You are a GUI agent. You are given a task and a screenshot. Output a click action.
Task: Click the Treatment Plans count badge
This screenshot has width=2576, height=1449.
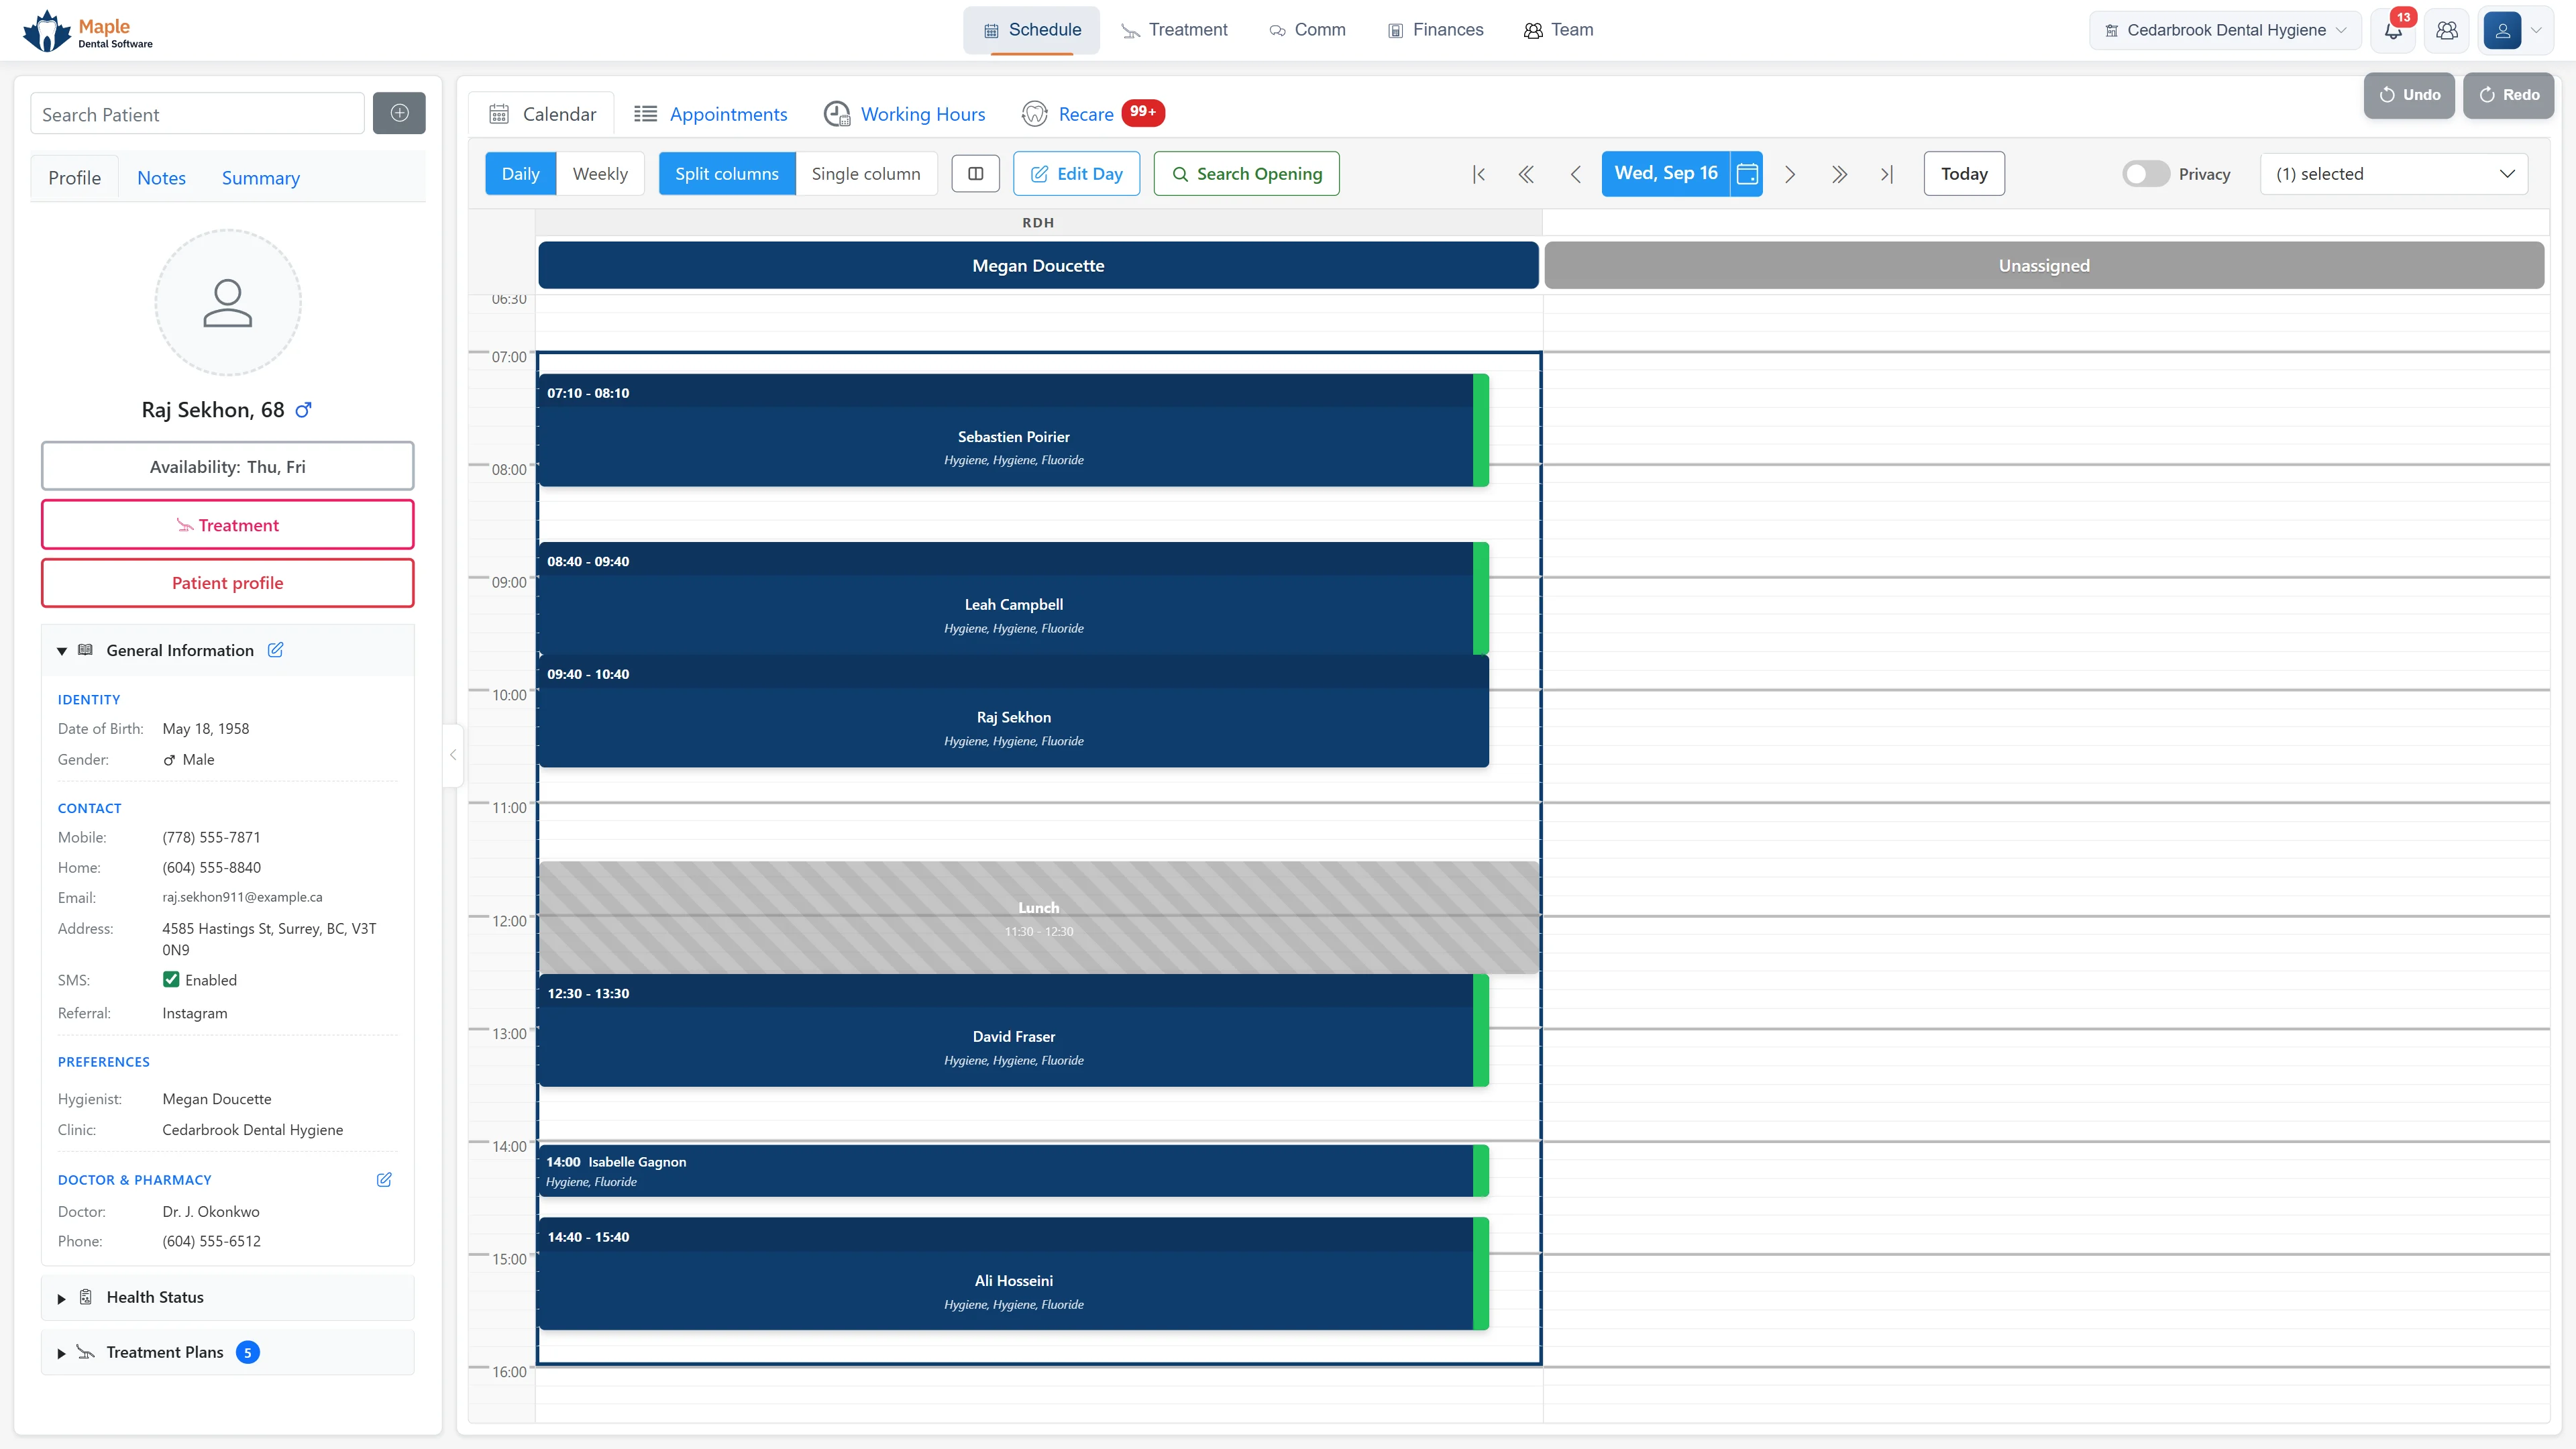click(x=247, y=1352)
